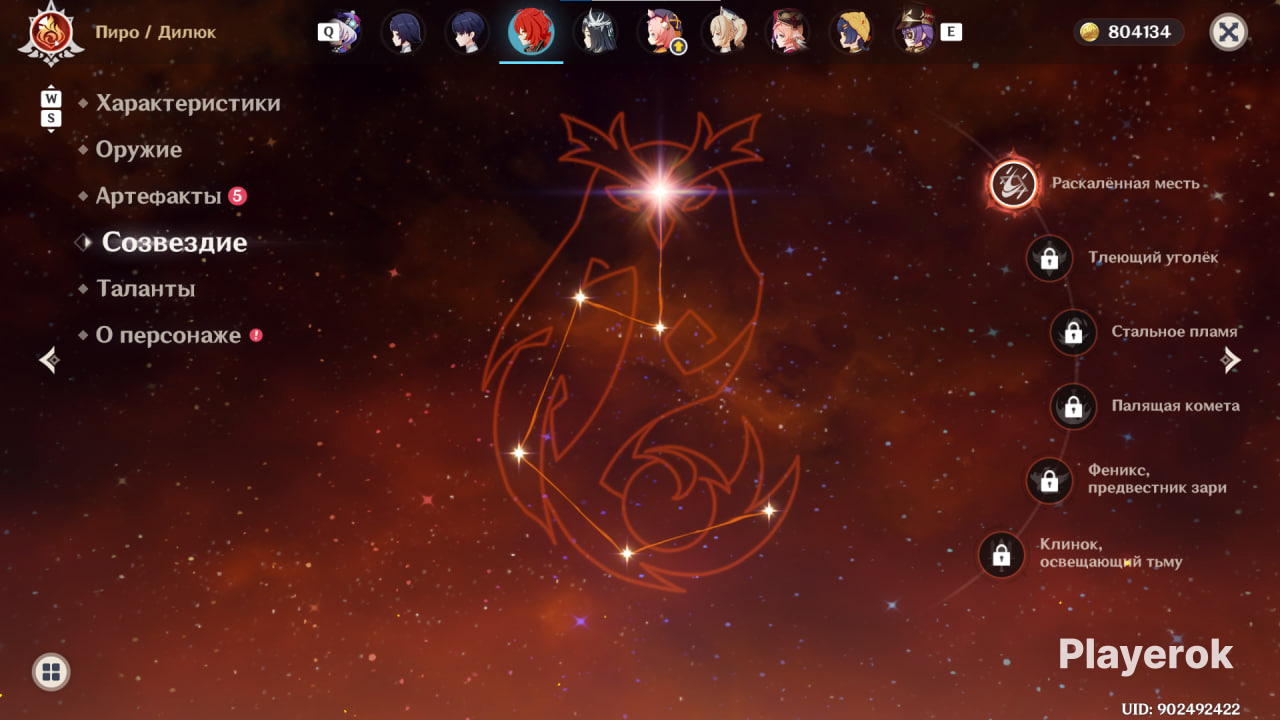The image size is (1280, 720).
Task: Click the red 5 badge on Артефакты
Action: click(237, 196)
